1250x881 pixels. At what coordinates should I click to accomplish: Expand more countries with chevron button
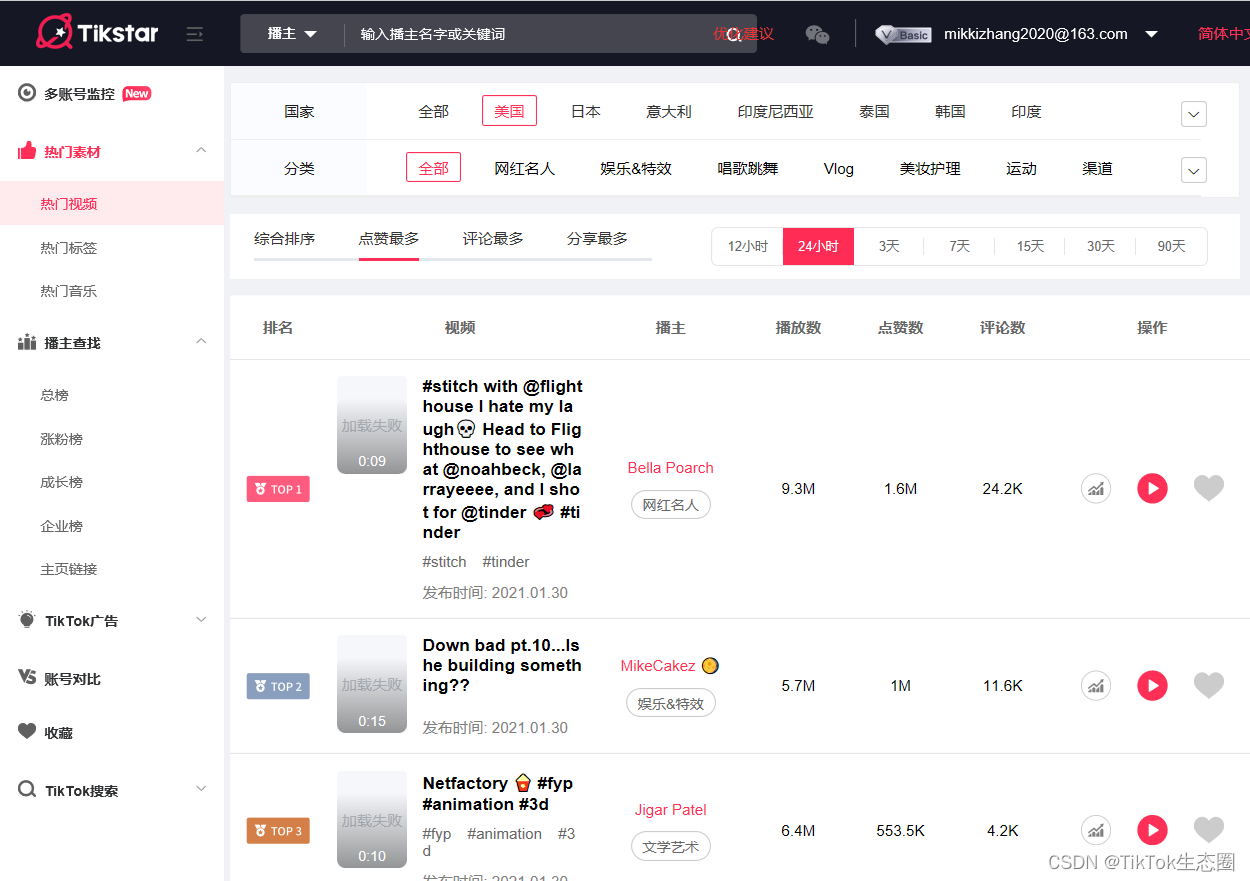[x=1194, y=114]
